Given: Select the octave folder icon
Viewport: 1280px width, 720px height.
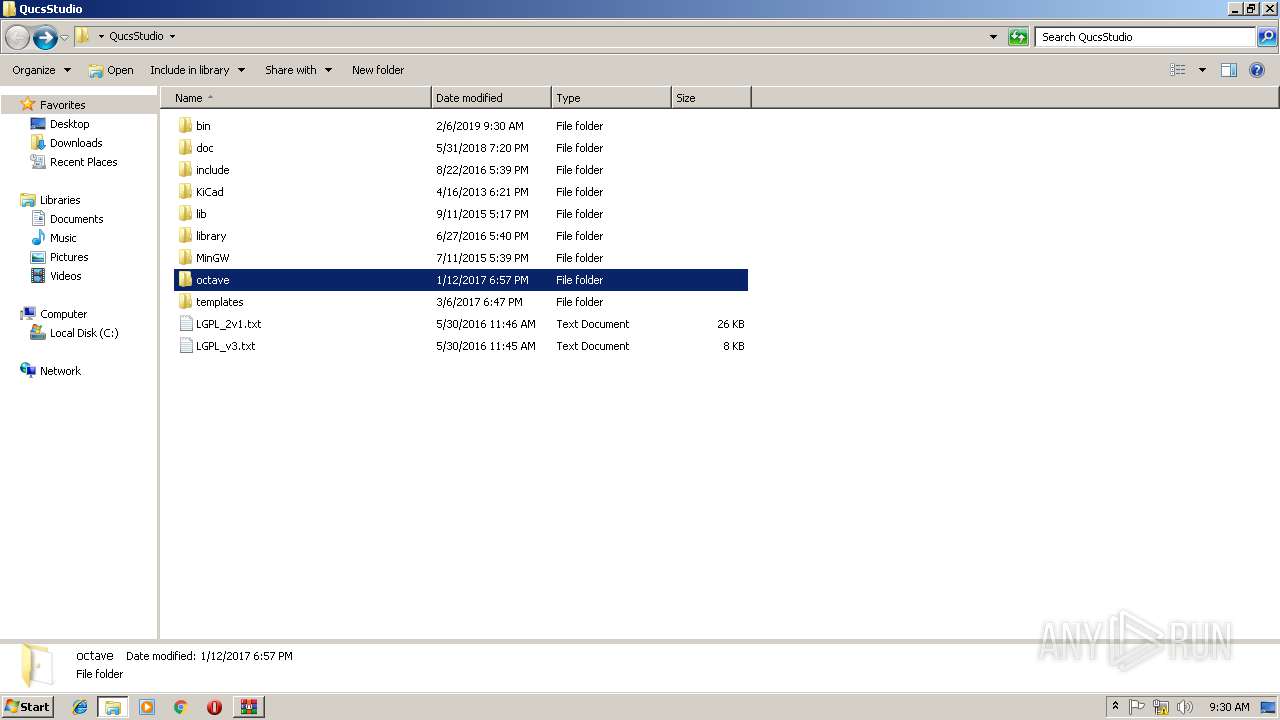Looking at the screenshot, I should pyautogui.click(x=185, y=280).
